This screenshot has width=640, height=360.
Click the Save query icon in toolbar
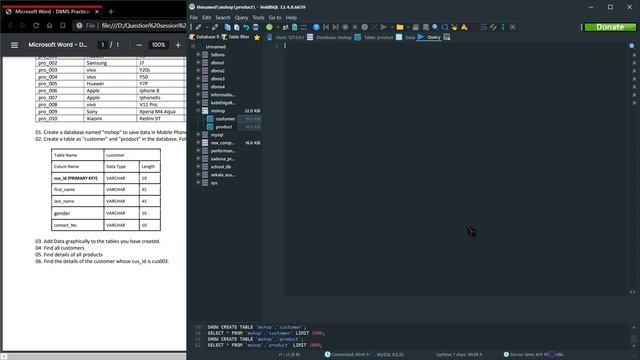click(x=416, y=27)
